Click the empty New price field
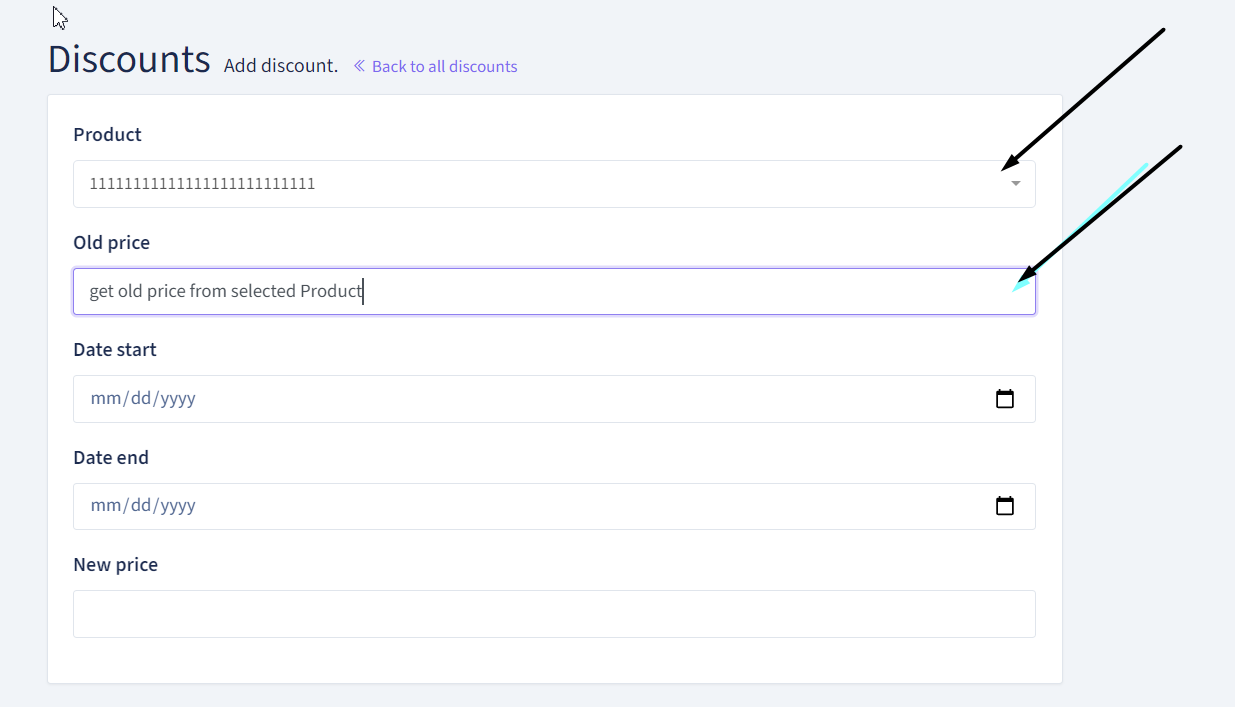 (x=554, y=613)
